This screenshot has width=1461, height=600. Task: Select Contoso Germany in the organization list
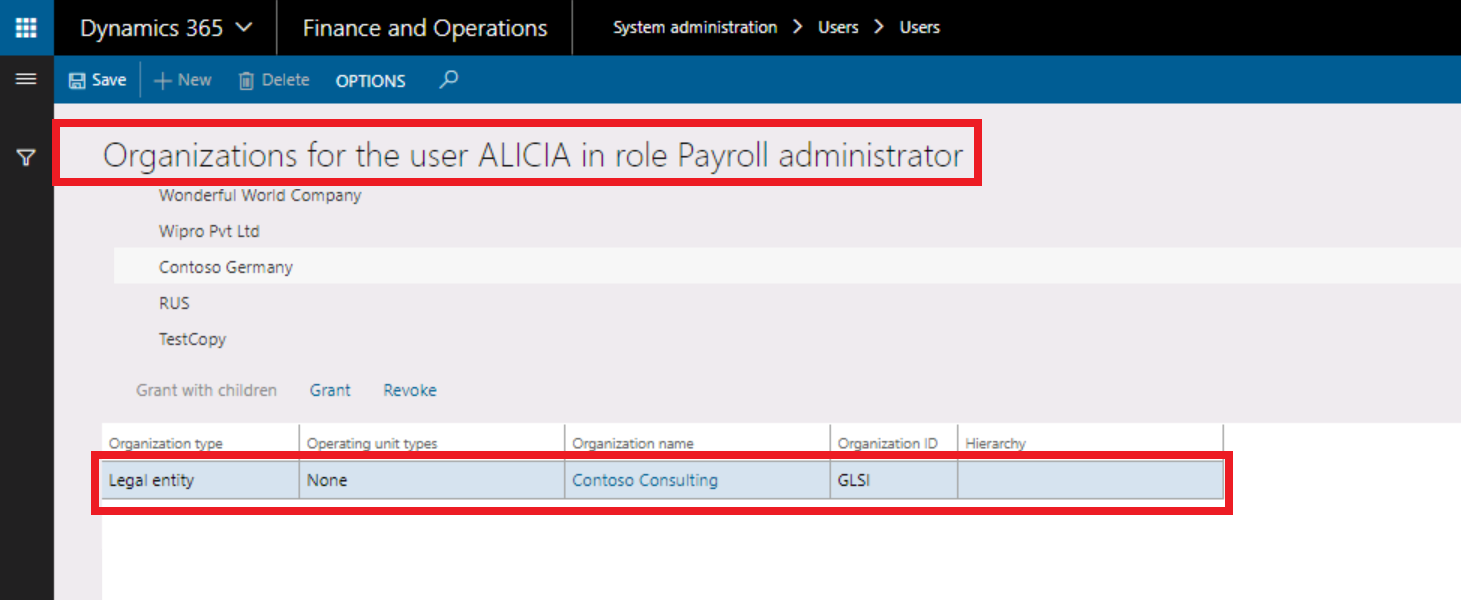click(226, 266)
